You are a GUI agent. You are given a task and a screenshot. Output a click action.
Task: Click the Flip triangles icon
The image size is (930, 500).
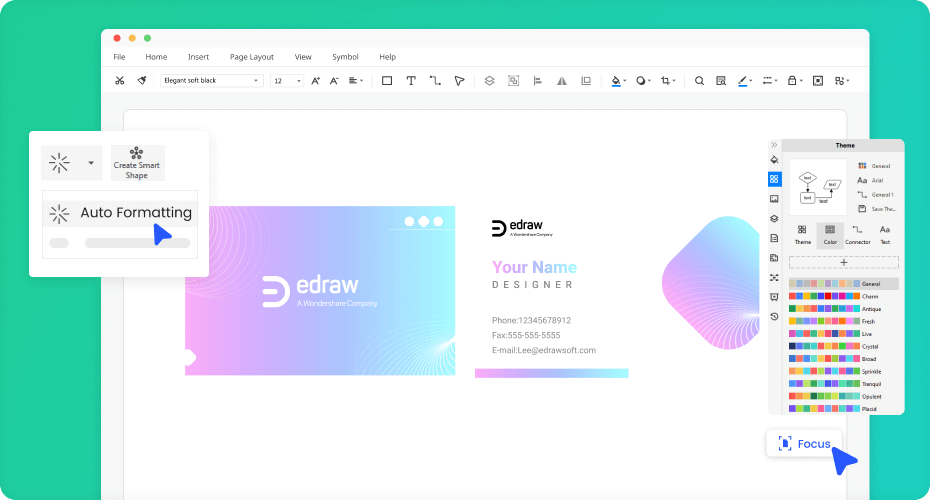click(562, 81)
